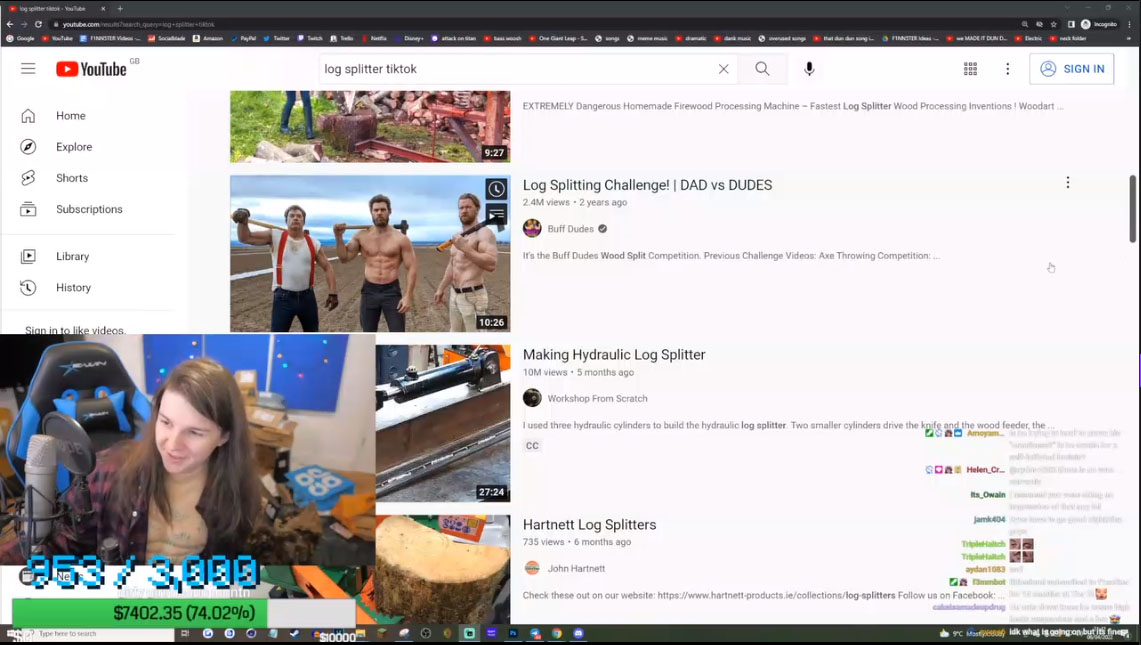This screenshot has height=645, width=1141.
Task: Open the YouTube apps grid icon
Action: 971,68
